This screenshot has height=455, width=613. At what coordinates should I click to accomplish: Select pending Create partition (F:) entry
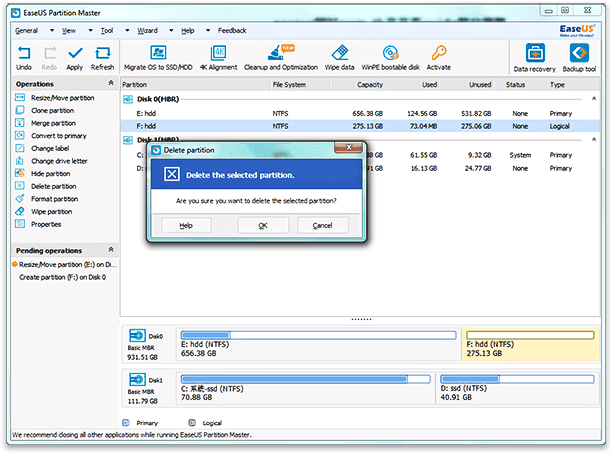point(63,277)
